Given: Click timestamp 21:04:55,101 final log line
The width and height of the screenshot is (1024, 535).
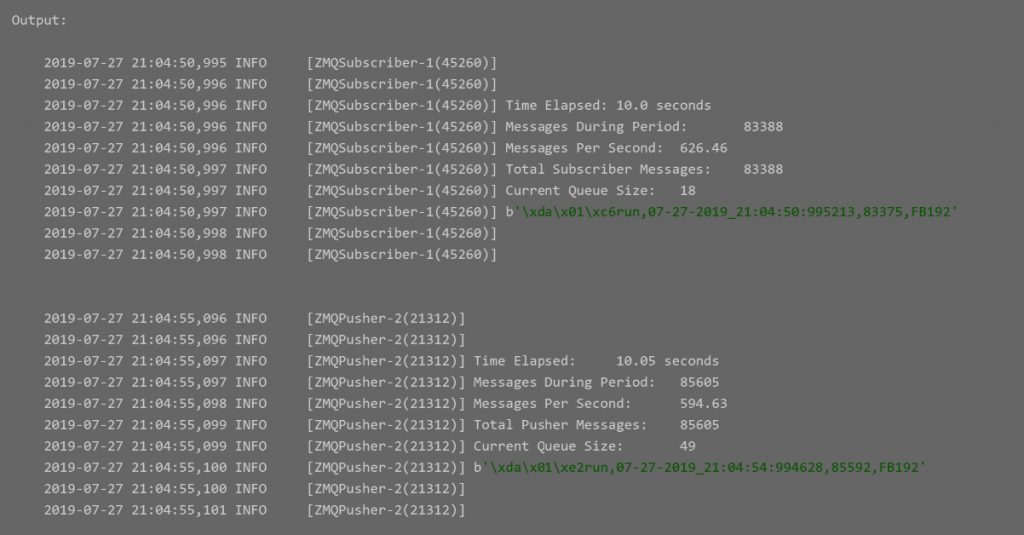Looking at the screenshot, I should pyautogui.click(x=179, y=510).
